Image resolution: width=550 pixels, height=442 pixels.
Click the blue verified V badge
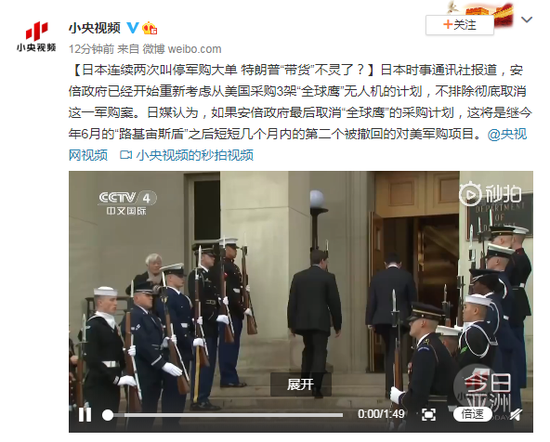(133, 27)
